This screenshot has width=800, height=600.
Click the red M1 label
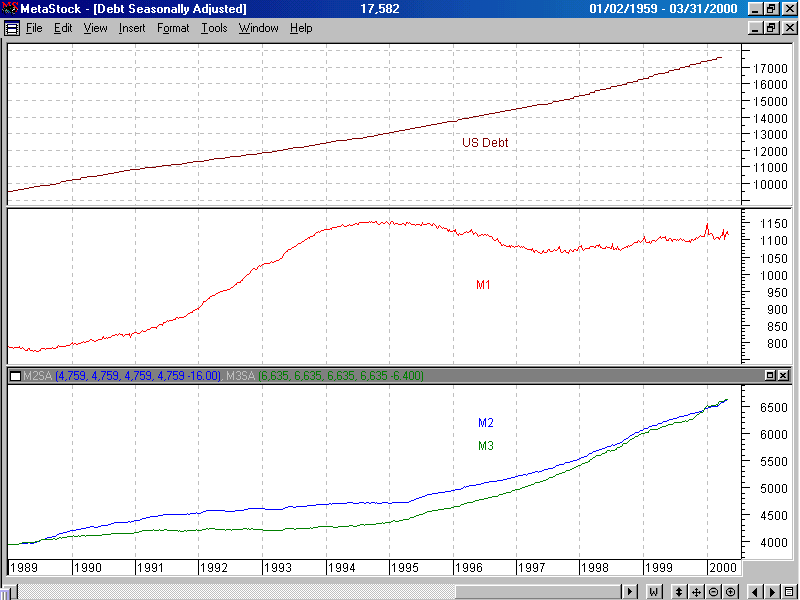point(483,285)
